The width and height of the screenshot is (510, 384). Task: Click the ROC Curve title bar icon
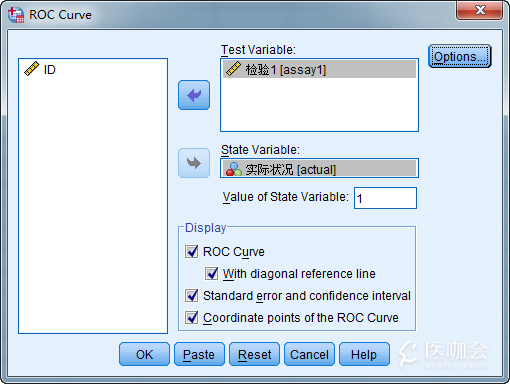click(16, 15)
